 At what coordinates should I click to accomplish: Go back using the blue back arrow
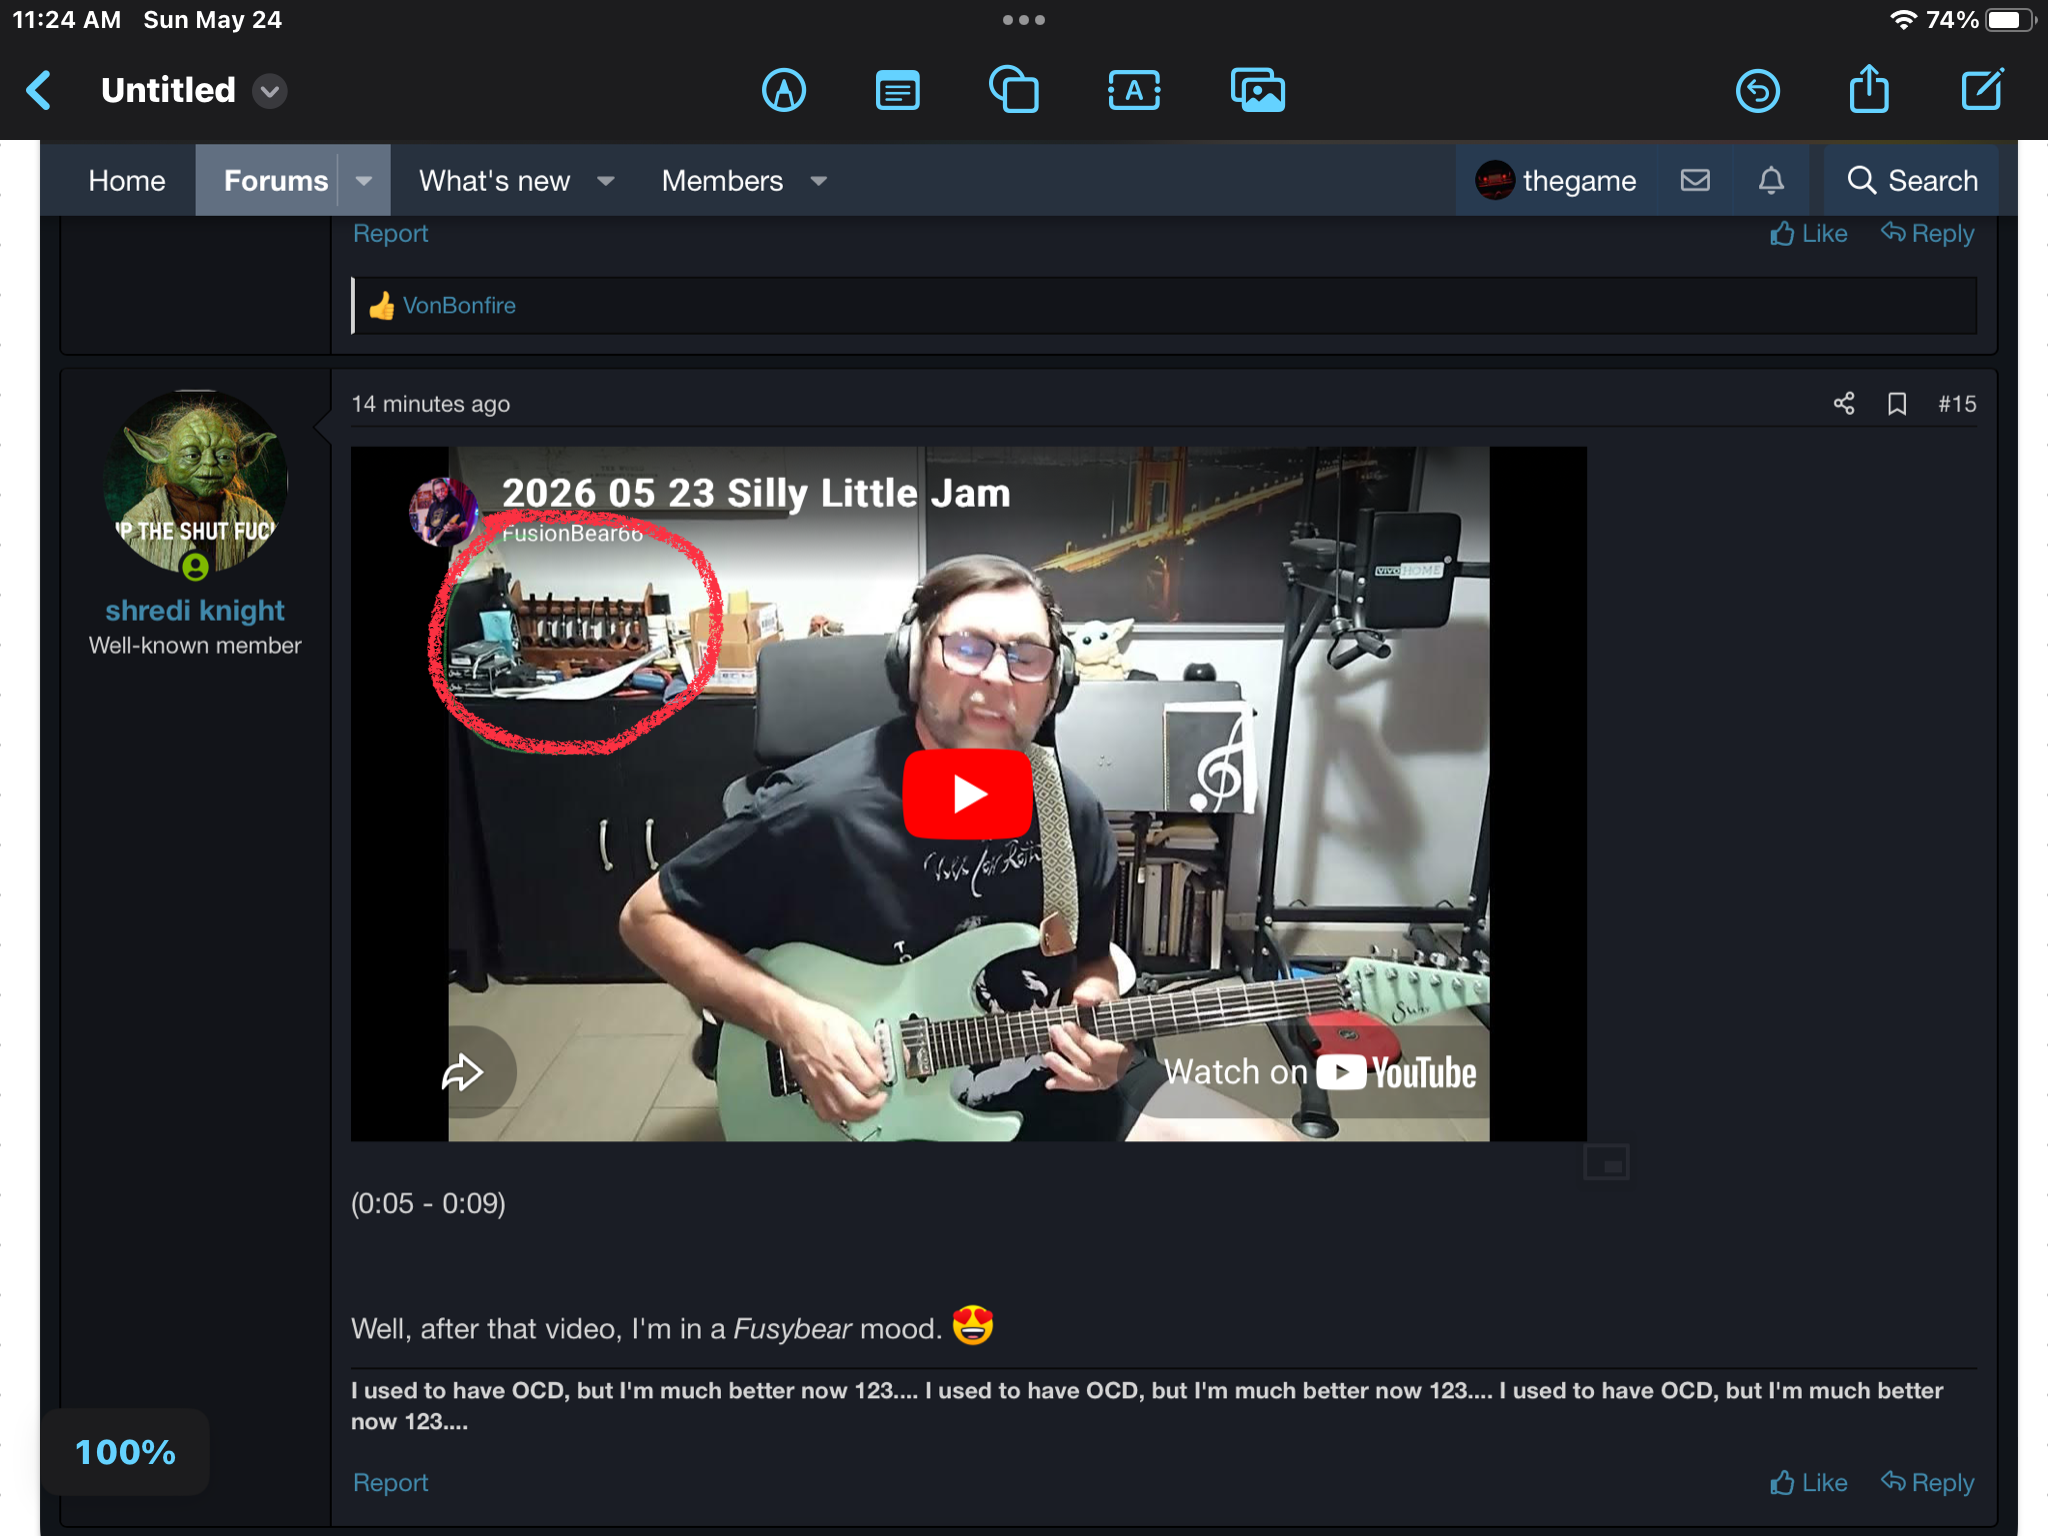[39, 91]
